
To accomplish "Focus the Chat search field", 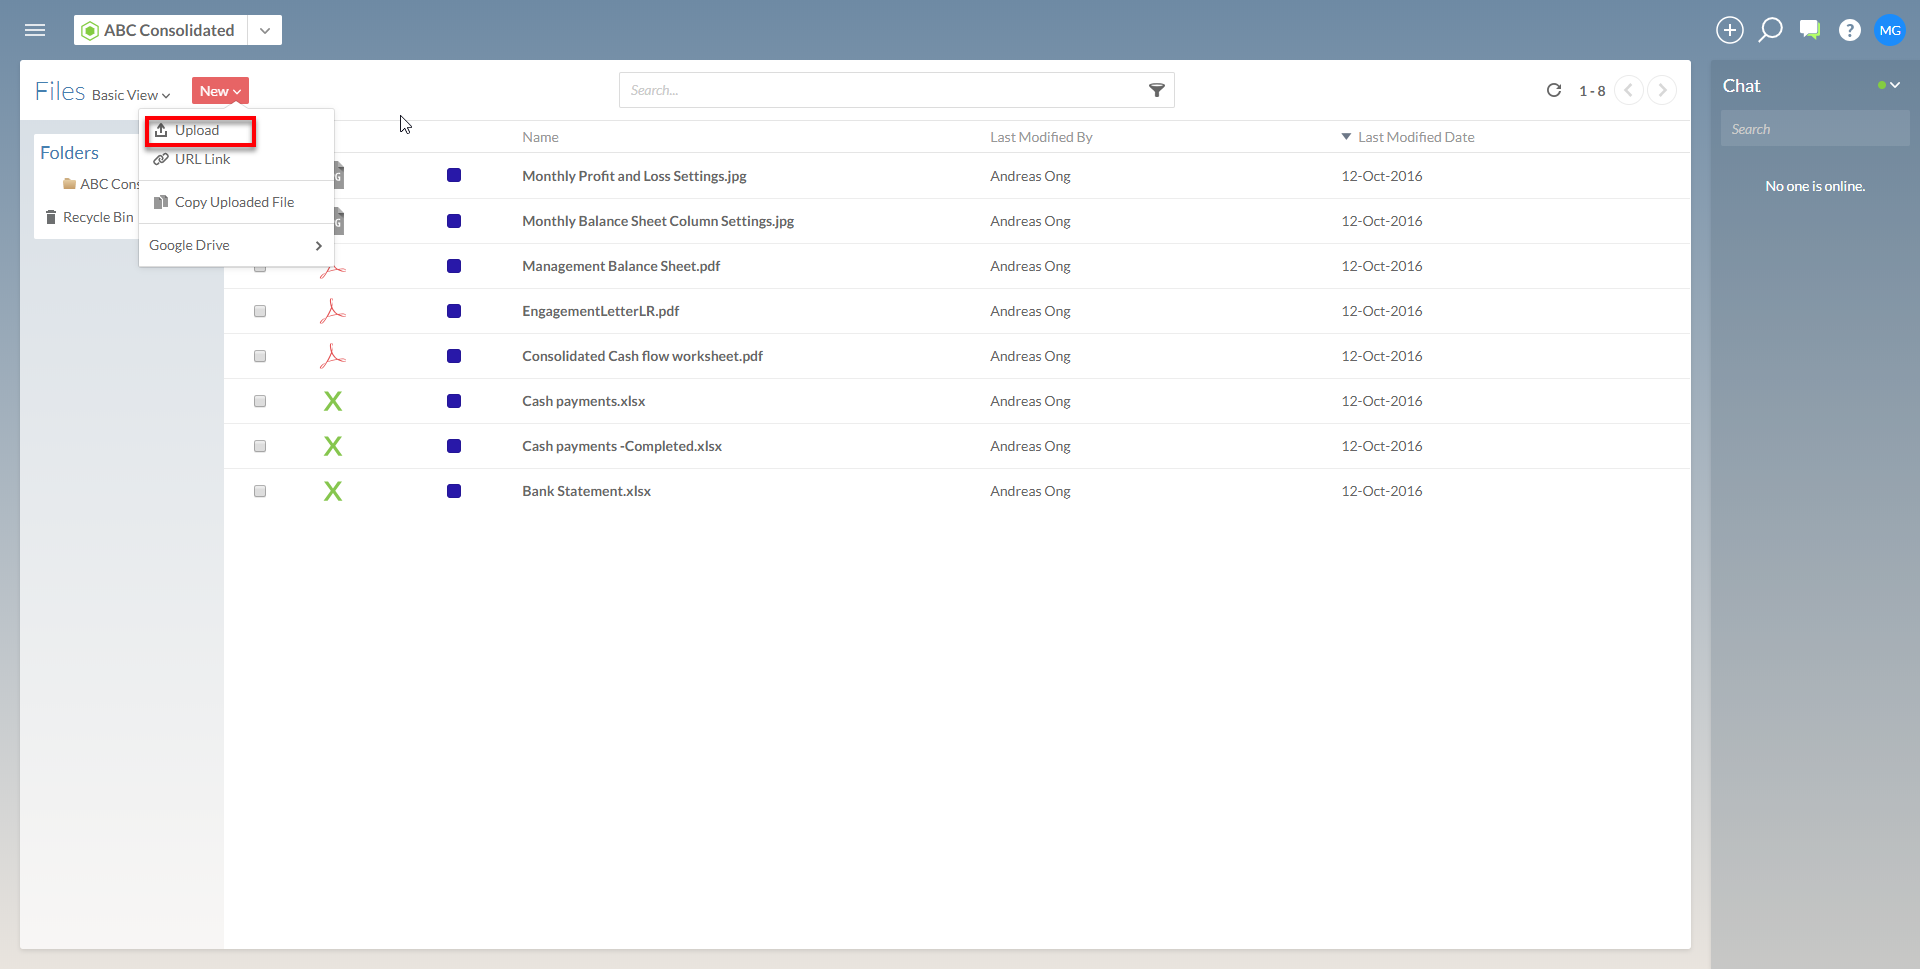I will (1815, 129).
